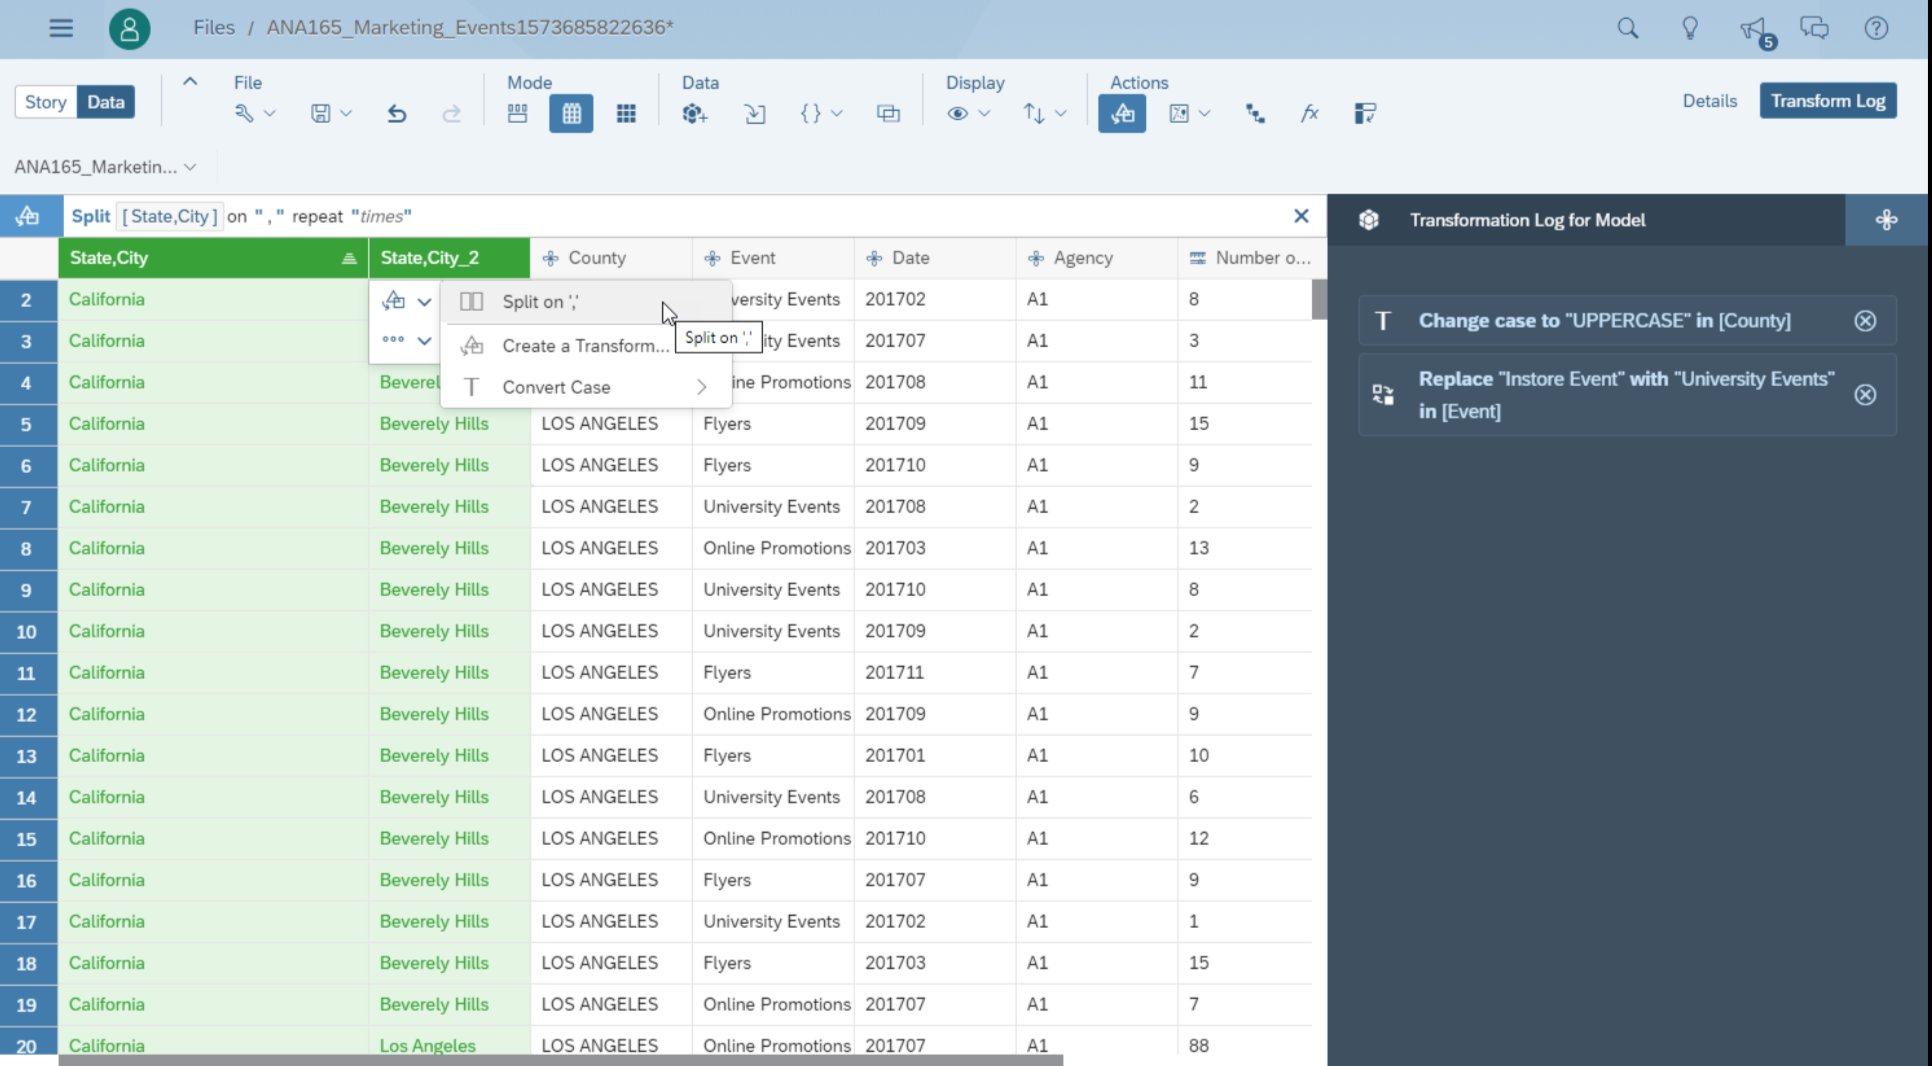The height and width of the screenshot is (1066, 1932).
Task: Open the lightbulb suggestions icon
Action: [x=1690, y=28]
